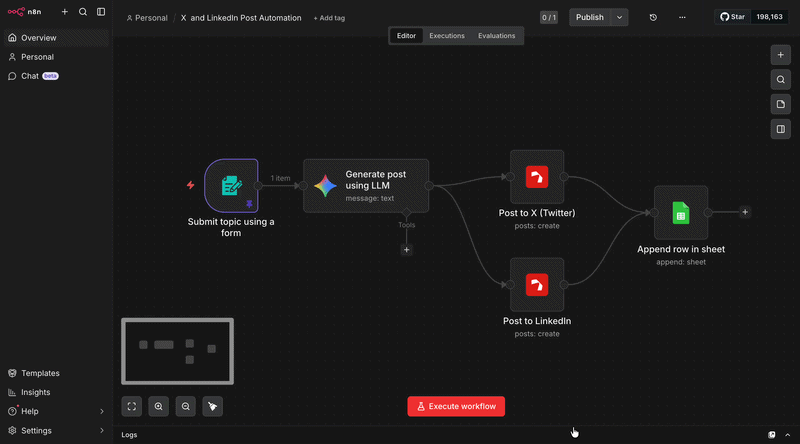
Task: Open the Publish dropdown arrow
Action: (x=619, y=17)
